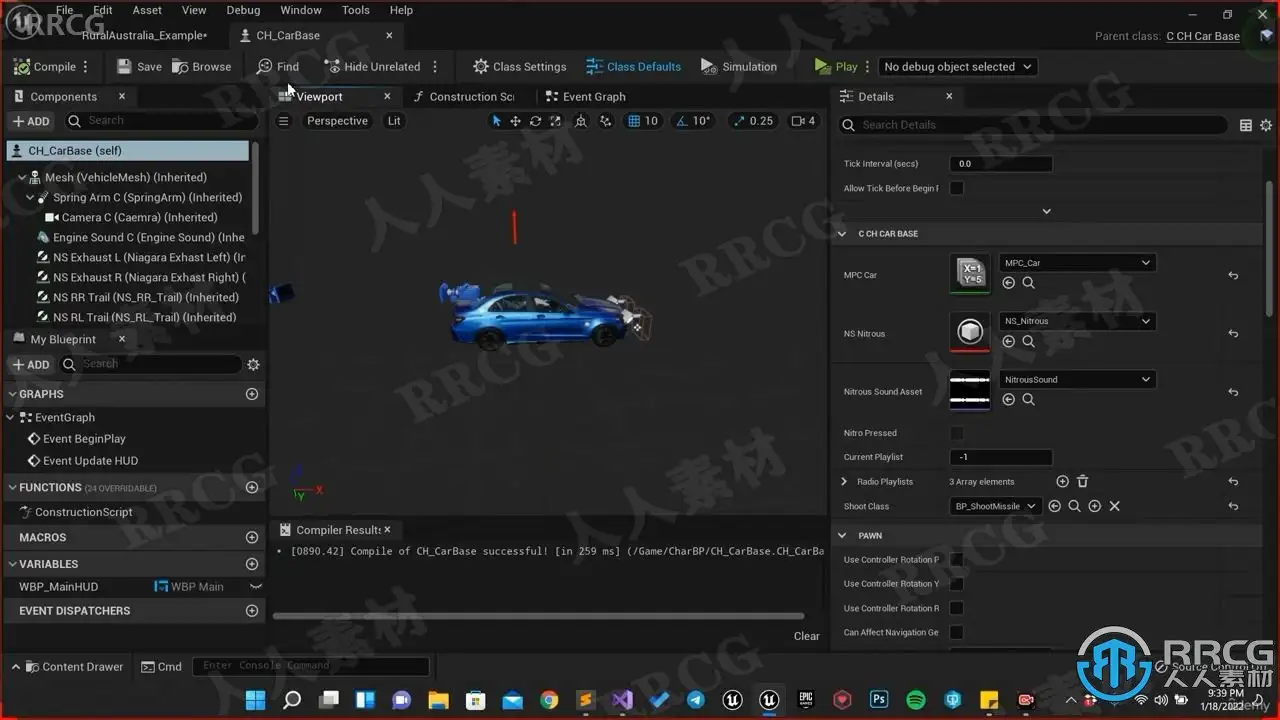
Task: Open the BP_ShootMissile class dropdown
Action: point(995,507)
